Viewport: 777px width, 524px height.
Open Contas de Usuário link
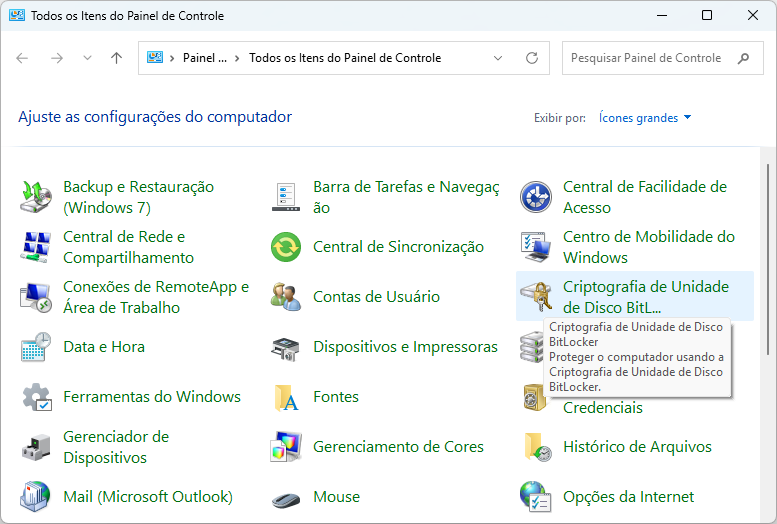[x=376, y=296]
